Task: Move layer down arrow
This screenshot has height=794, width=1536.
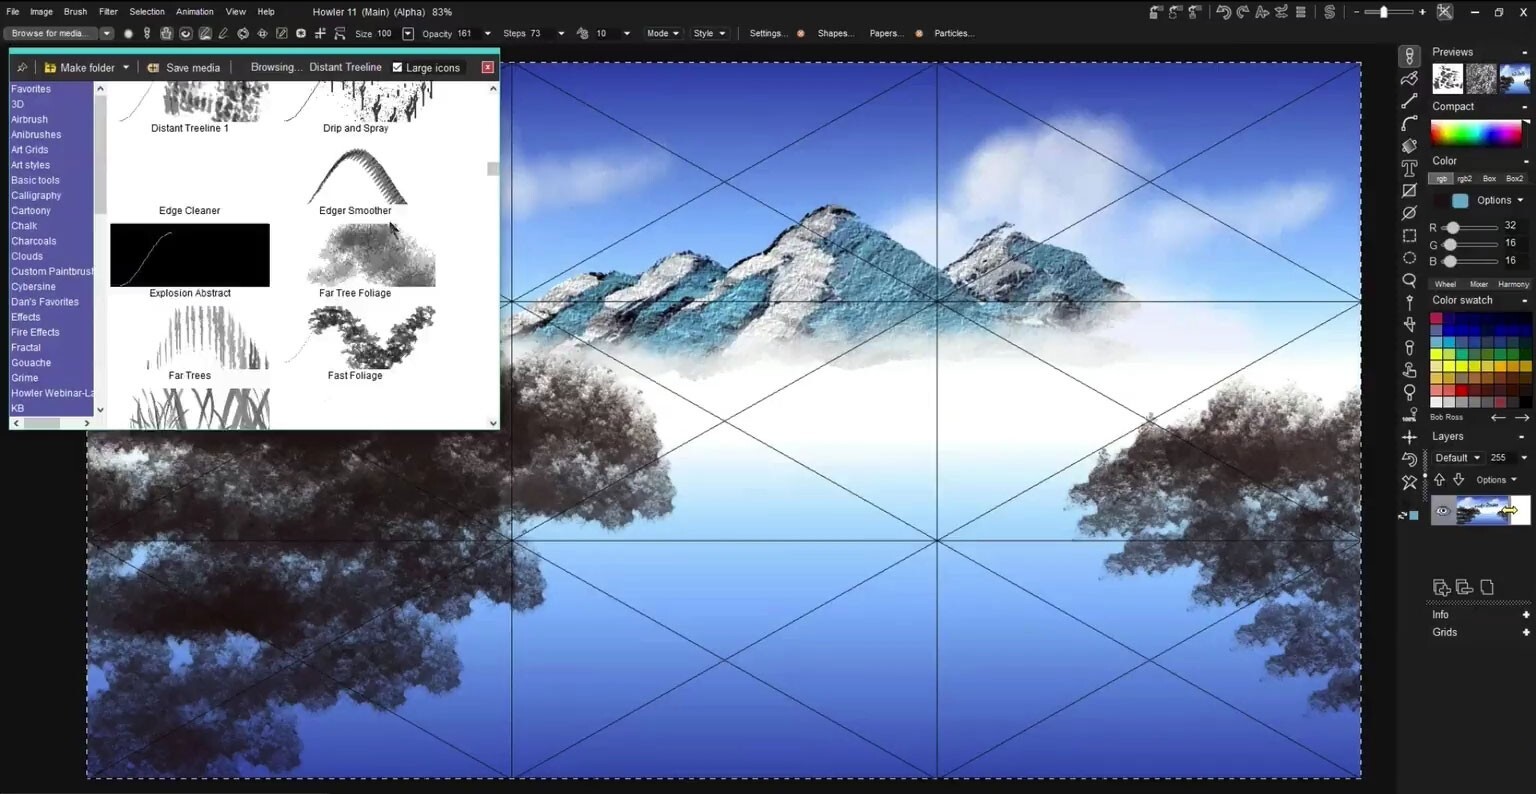Action: pos(1458,480)
